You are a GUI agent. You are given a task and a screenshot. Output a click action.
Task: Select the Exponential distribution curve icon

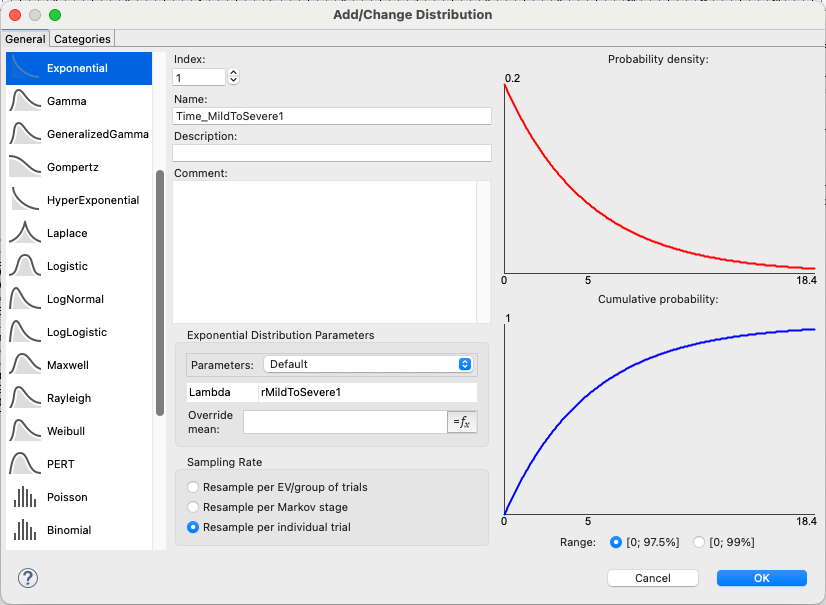[25, 68]
